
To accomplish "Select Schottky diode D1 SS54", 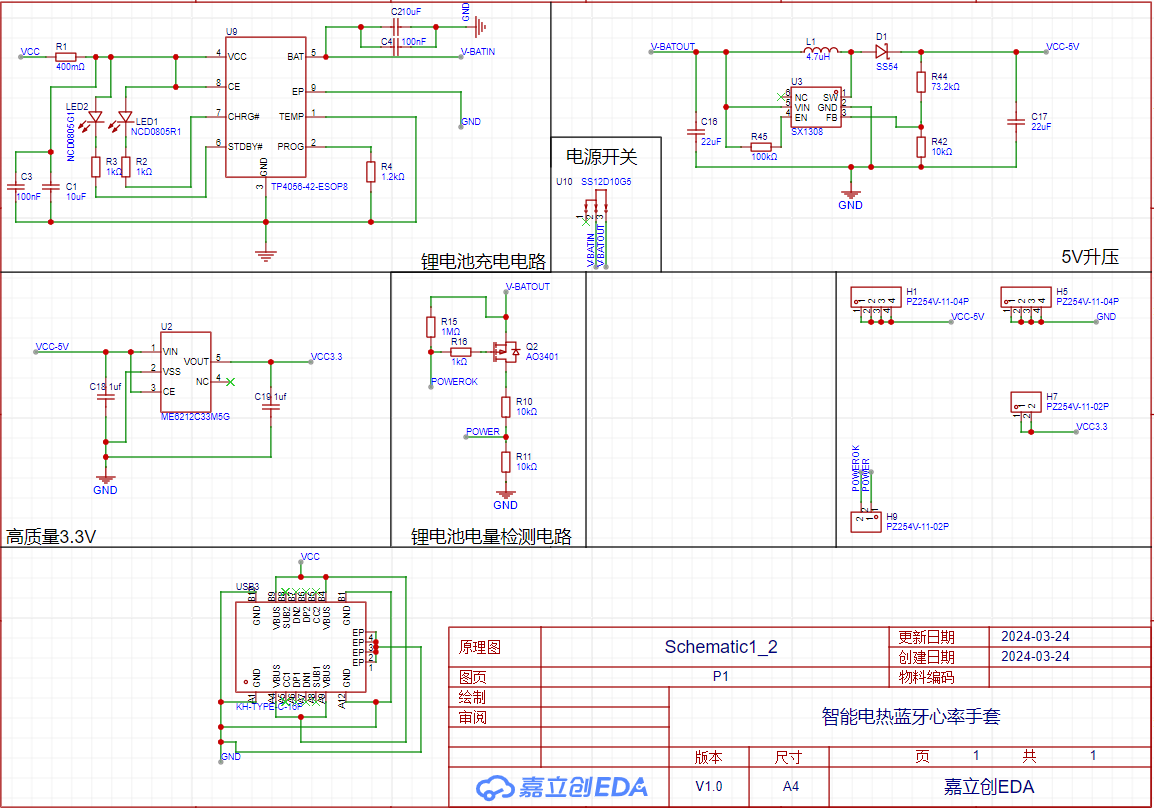I will [x=882, y=52].
